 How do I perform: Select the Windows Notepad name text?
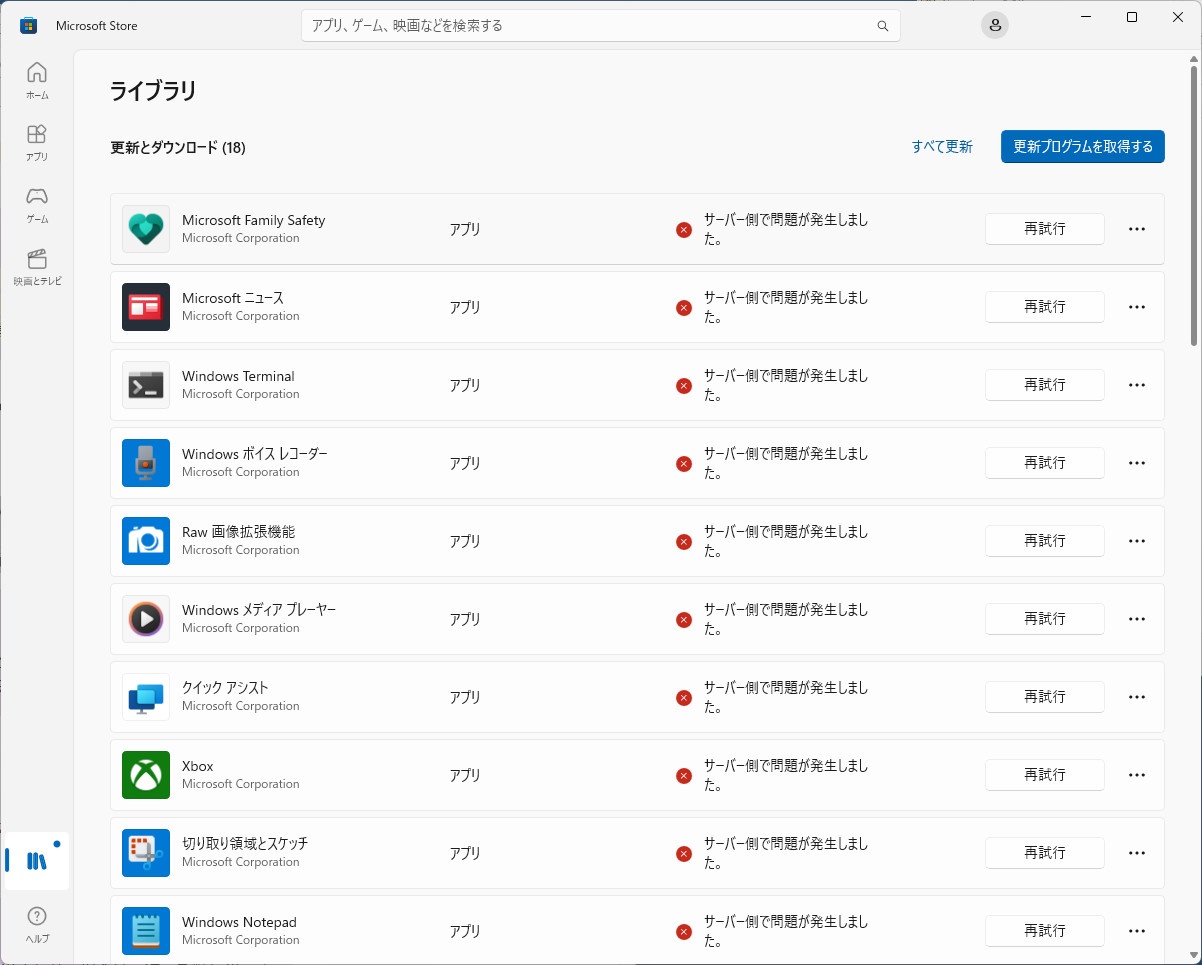pos(239,922)
